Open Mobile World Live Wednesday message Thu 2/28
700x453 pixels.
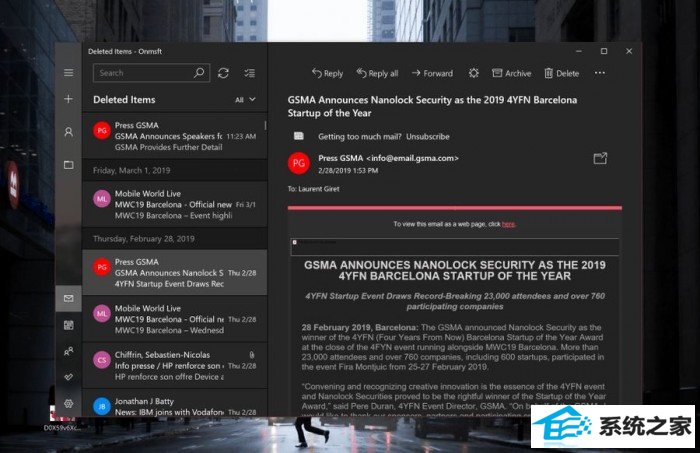click(x=175, y=319)
